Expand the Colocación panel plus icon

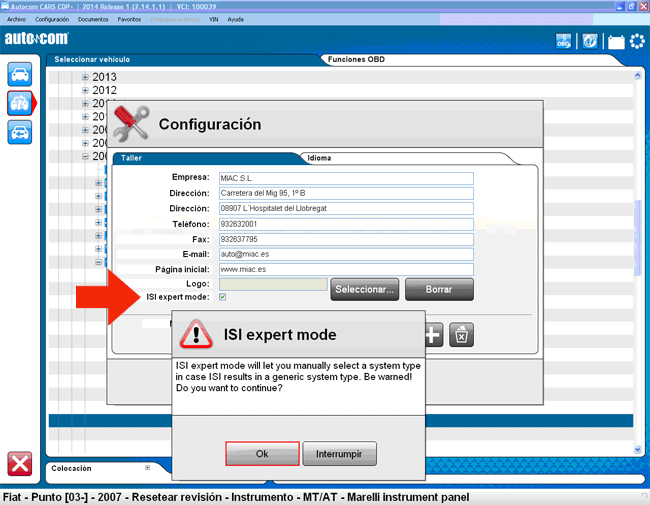point(147,468)
